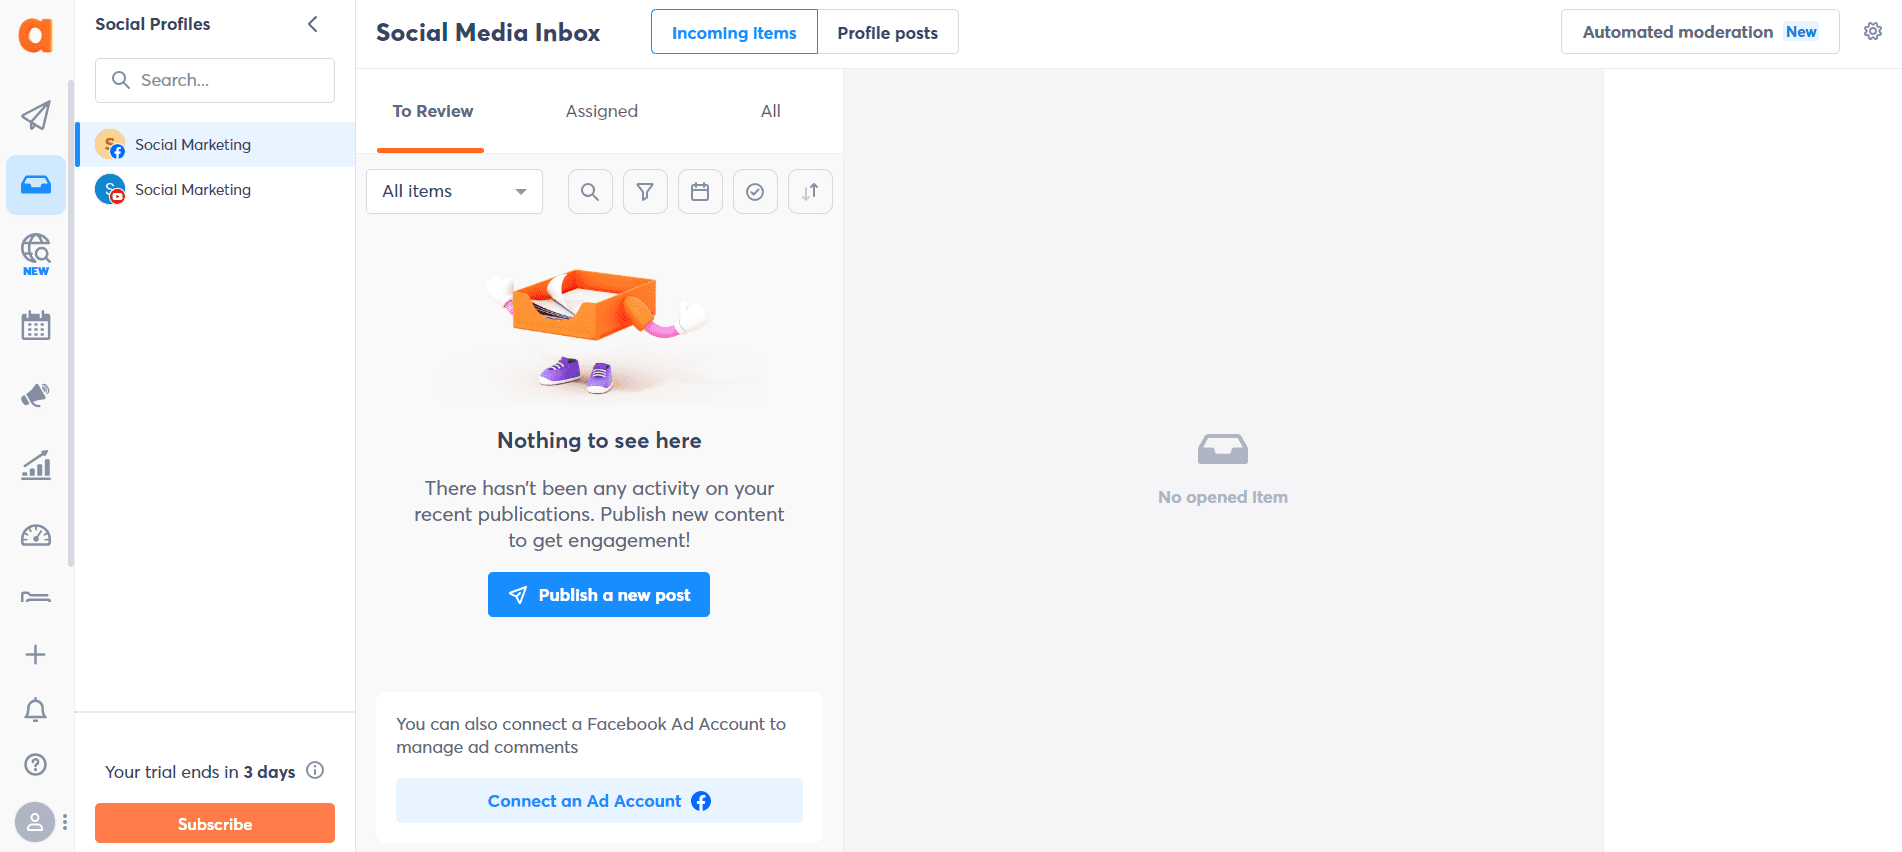Image resolution: width=1902 pixels, height=852 pixels.
Task: Publish a new post
Action: [598, 594]
